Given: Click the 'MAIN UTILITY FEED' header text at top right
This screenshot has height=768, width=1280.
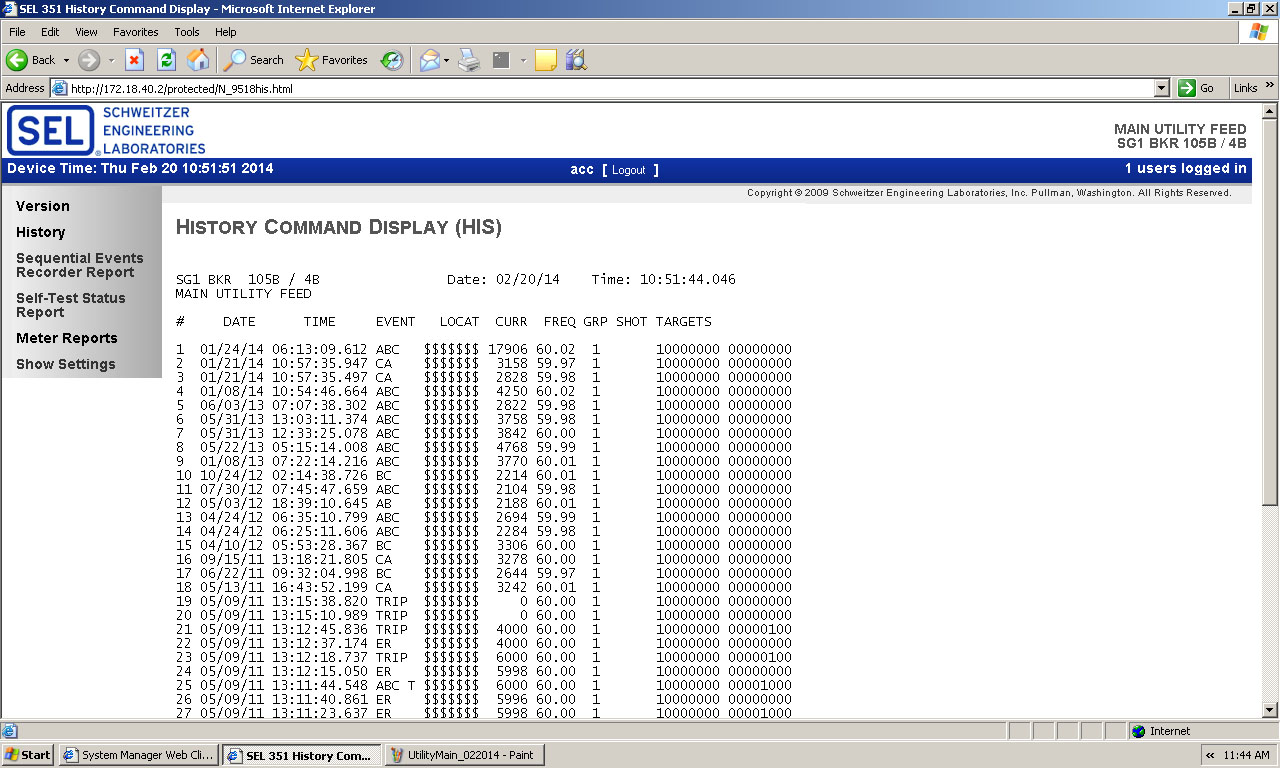Looking at the screenshot, I should click(x=1180, y=129).
